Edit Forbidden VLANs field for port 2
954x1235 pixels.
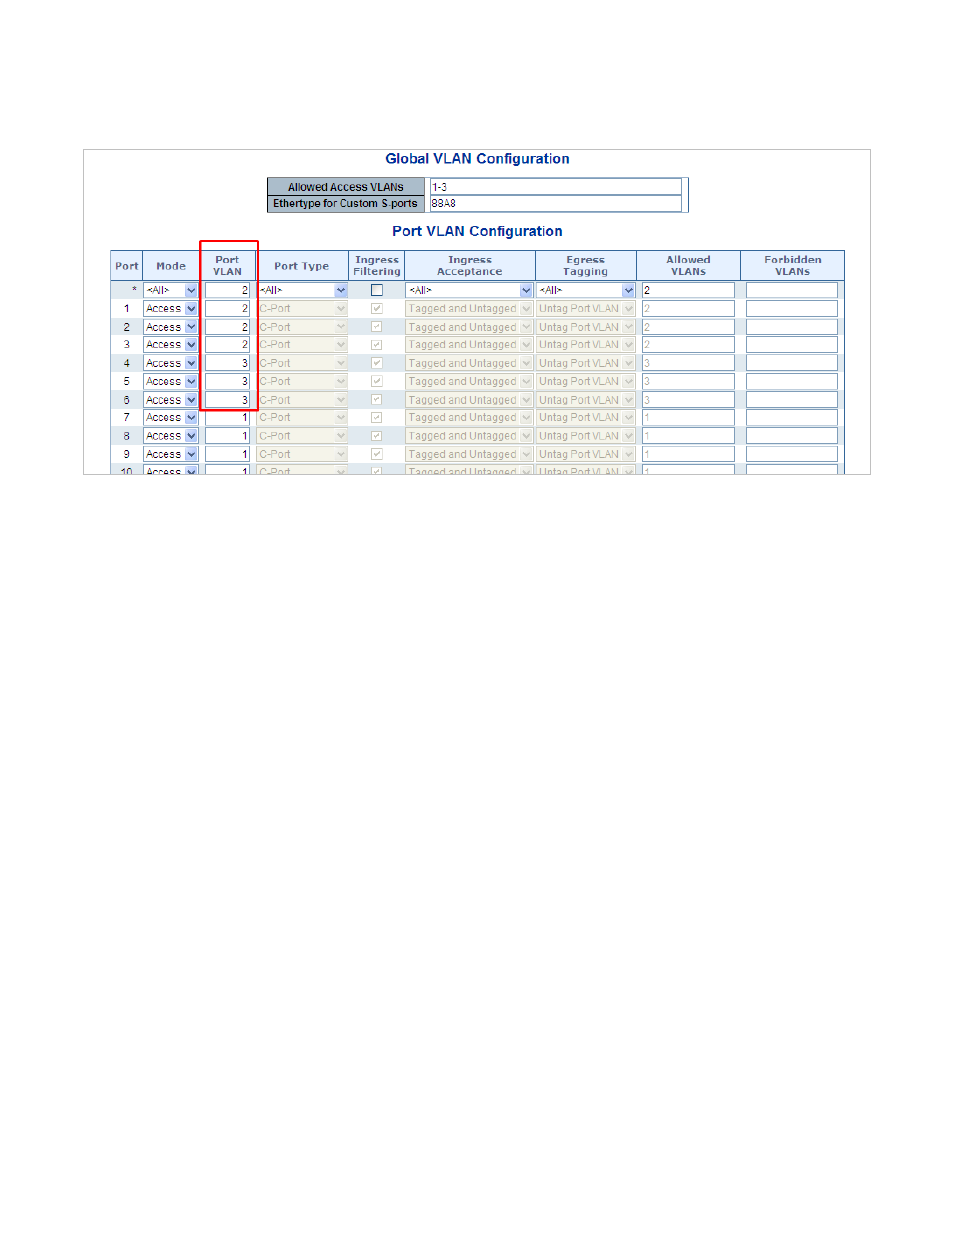792,327
